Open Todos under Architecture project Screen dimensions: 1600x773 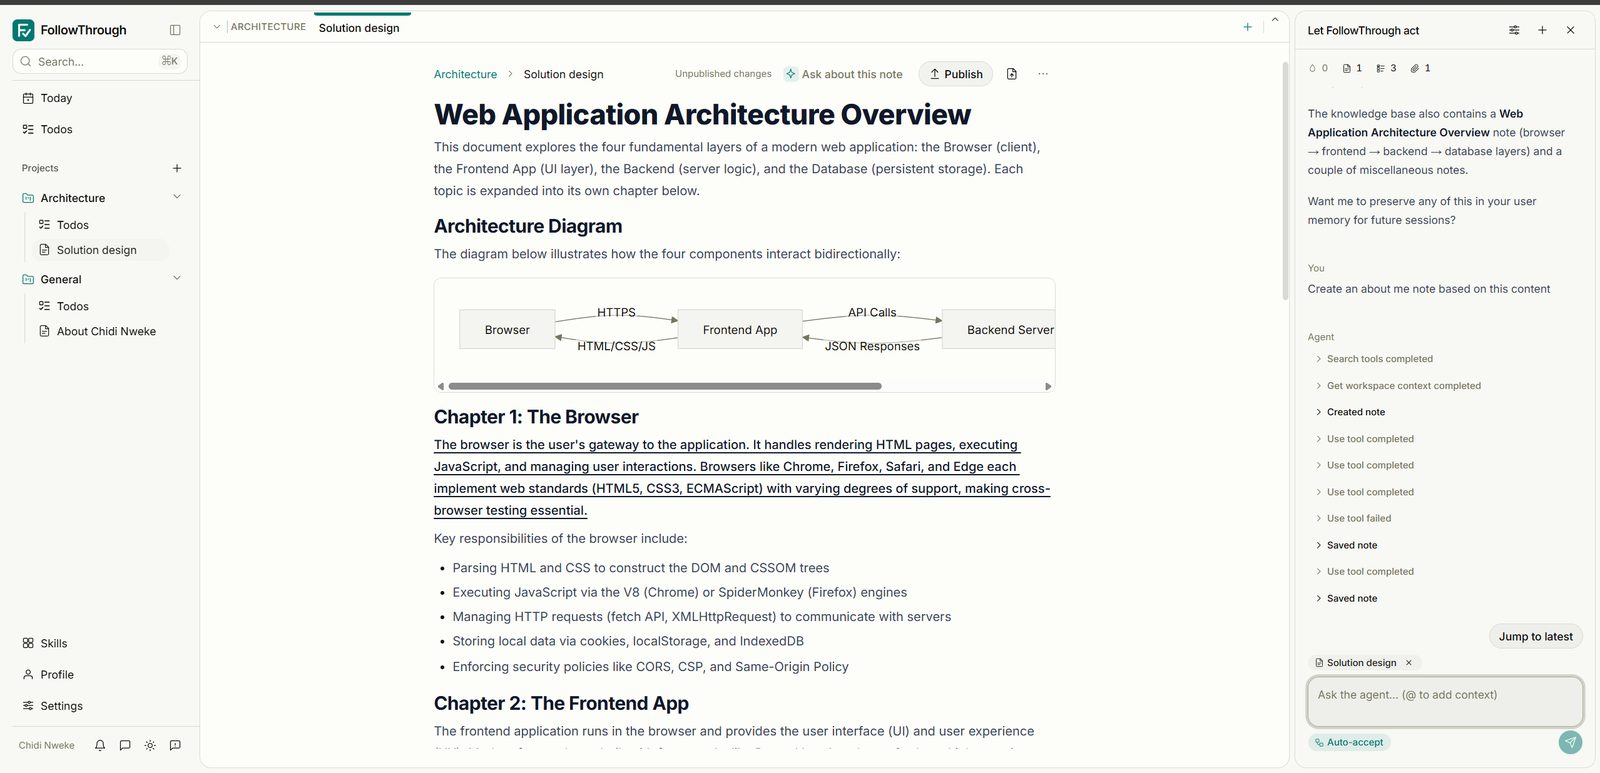(x=73, y=225)
